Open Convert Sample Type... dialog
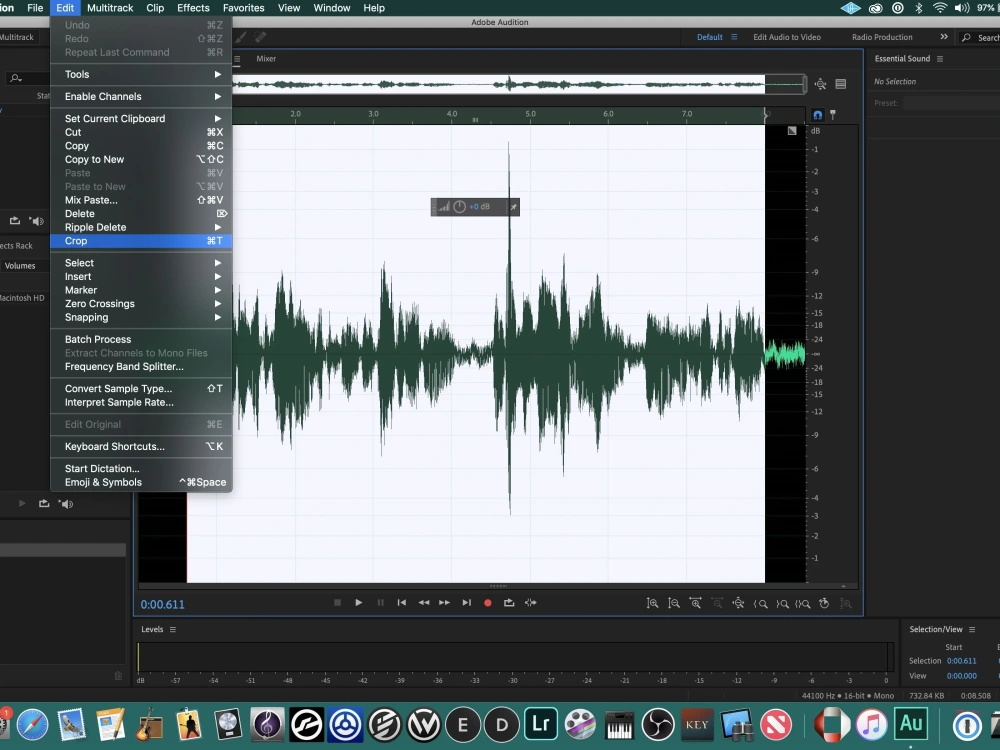The image size is (1000, 750). coord(141,388)
